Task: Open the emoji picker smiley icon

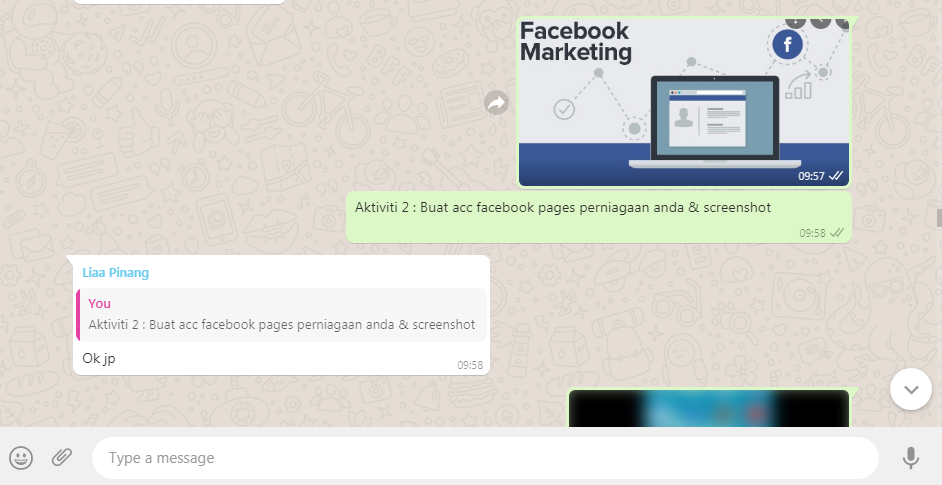Action: [21, 458]
